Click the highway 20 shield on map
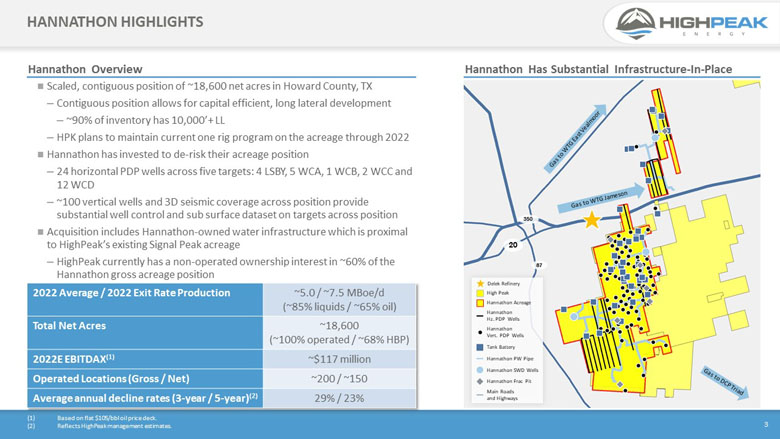The image size is (780, 439). click(x=513, y=245)
